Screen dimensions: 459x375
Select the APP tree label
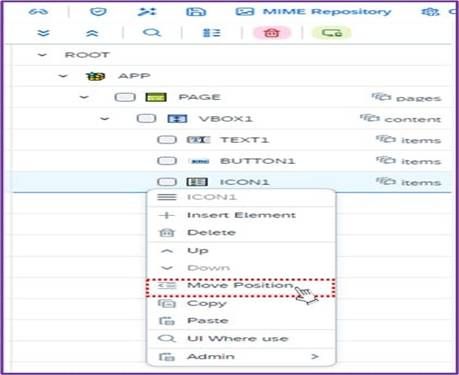coord(134,76)
